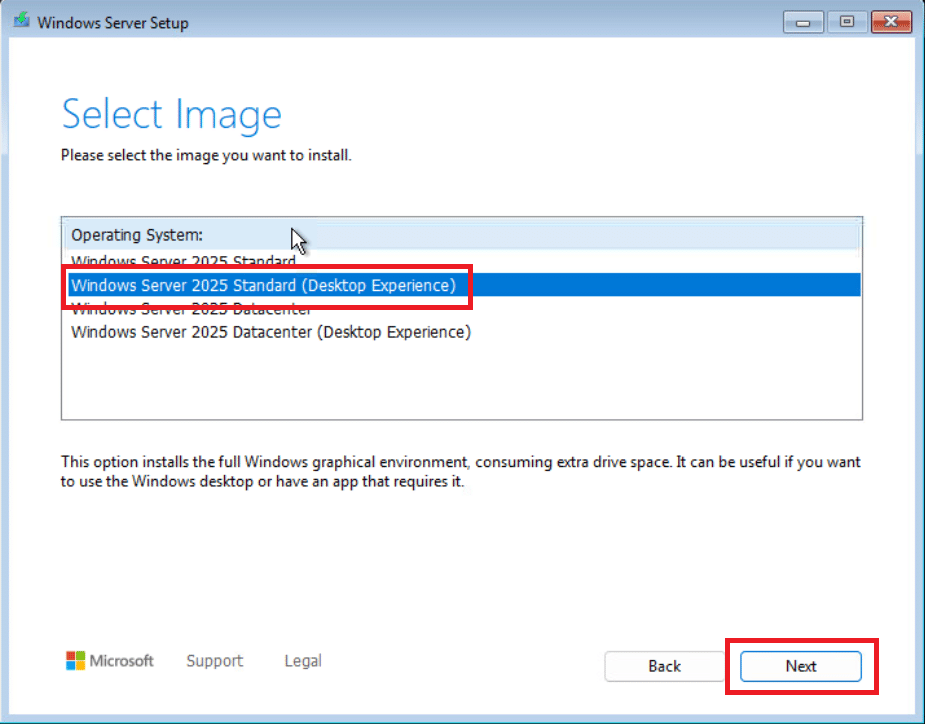
Task: Click empty area inside the image list
Action: pos(461,381)
